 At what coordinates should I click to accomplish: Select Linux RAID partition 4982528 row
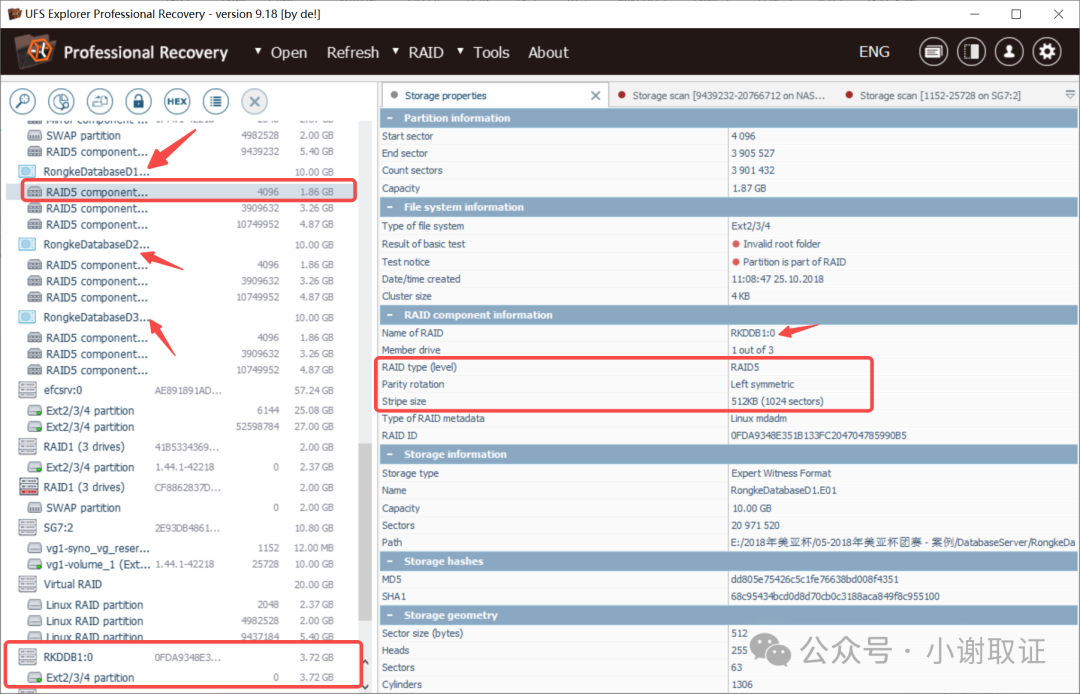[x=181, y=621]
